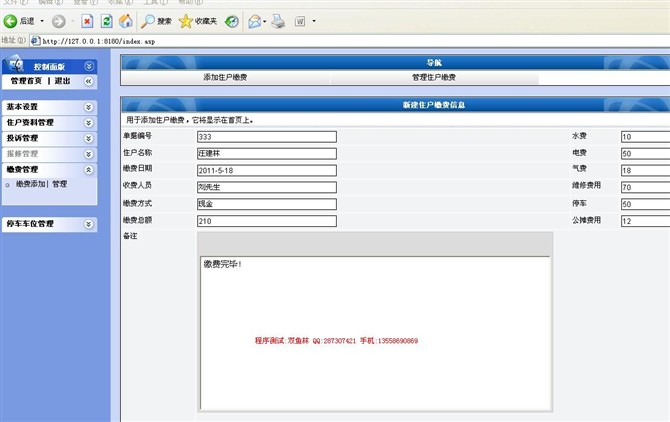Viewport: 670px width, 422px height.
Task: Click the Mail envelope icon
Action: [255, 21]
